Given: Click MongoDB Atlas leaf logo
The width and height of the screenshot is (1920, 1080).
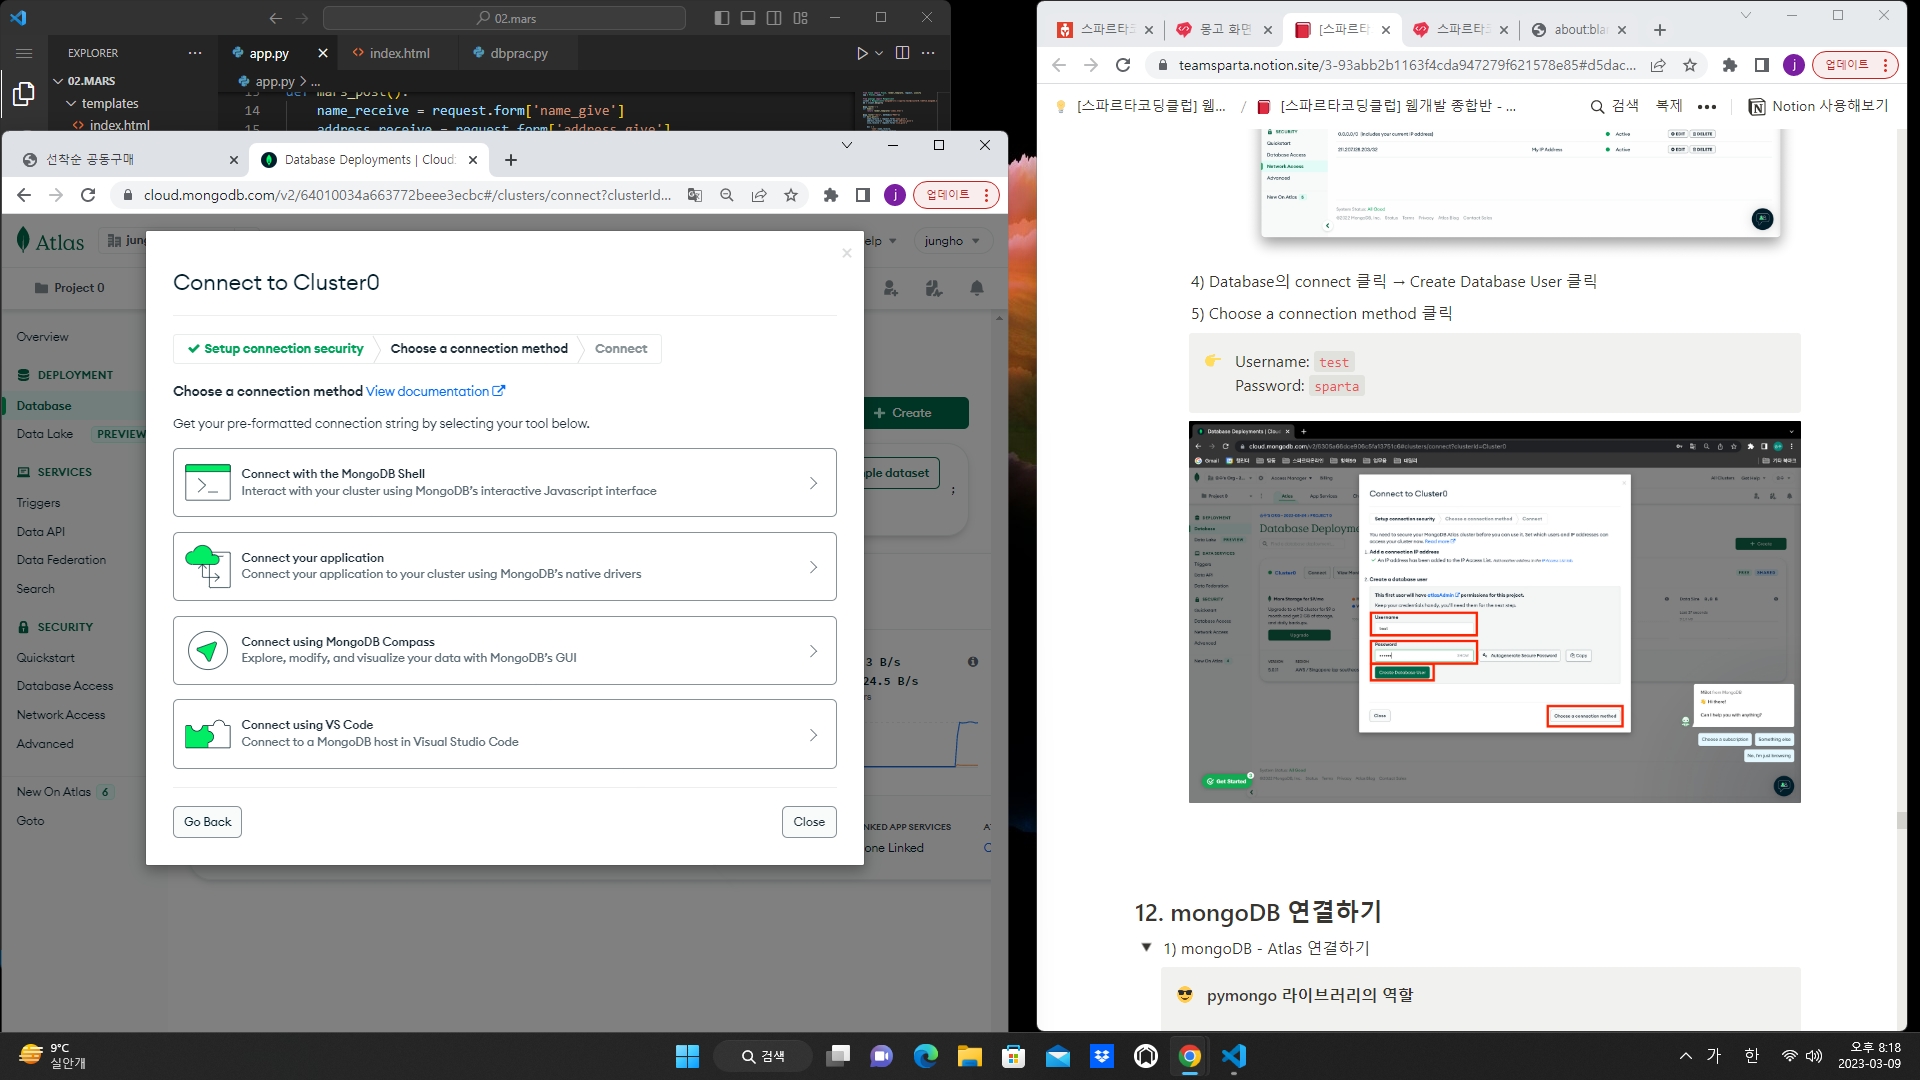Looking at the screenshot, I should (x=23, y=241).
